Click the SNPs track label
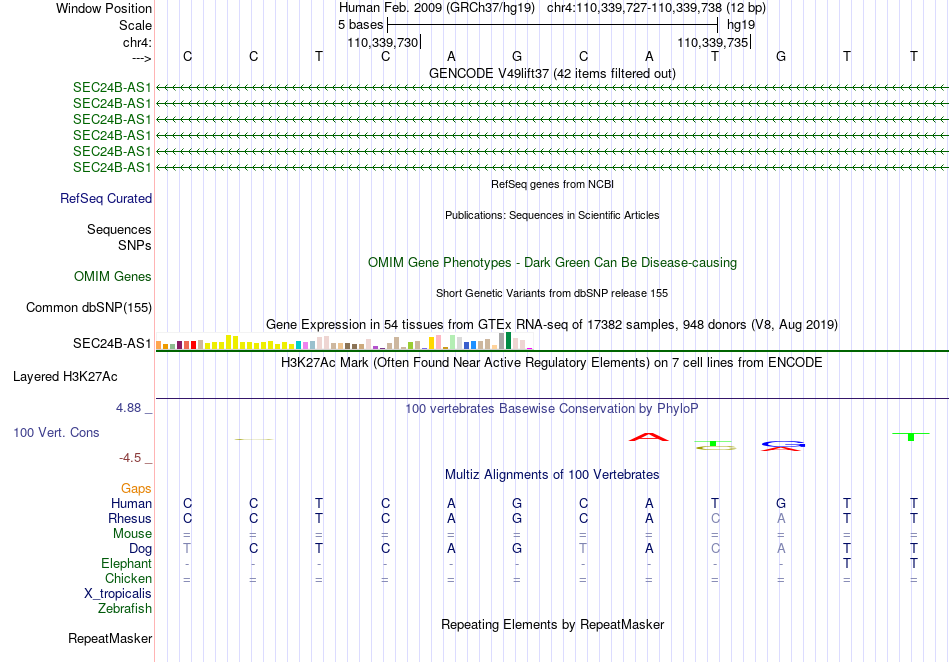 point(135,245)
